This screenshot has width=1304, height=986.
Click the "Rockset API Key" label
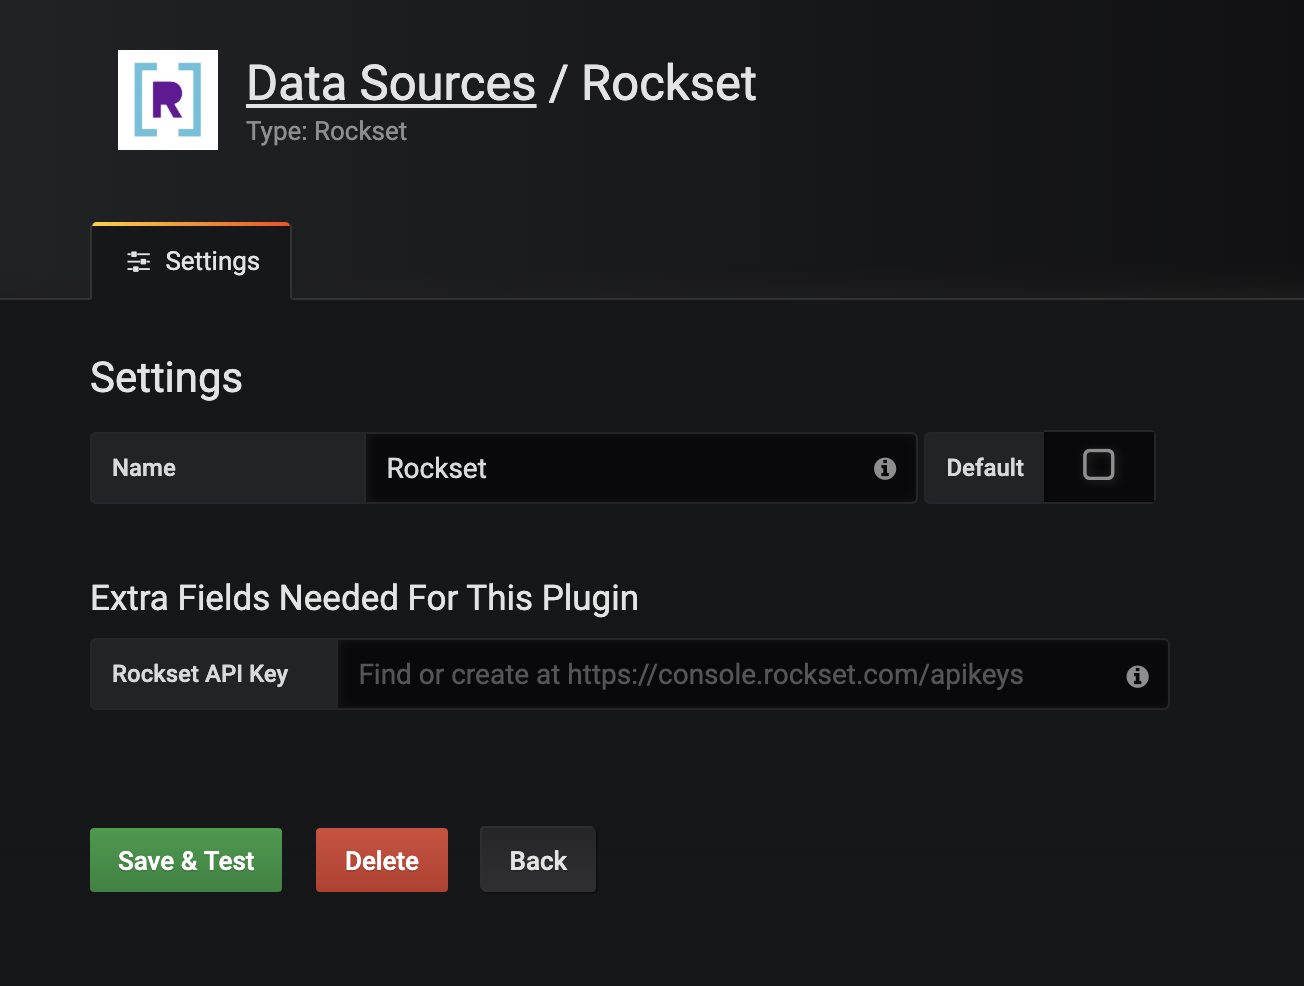click(200, 674)
